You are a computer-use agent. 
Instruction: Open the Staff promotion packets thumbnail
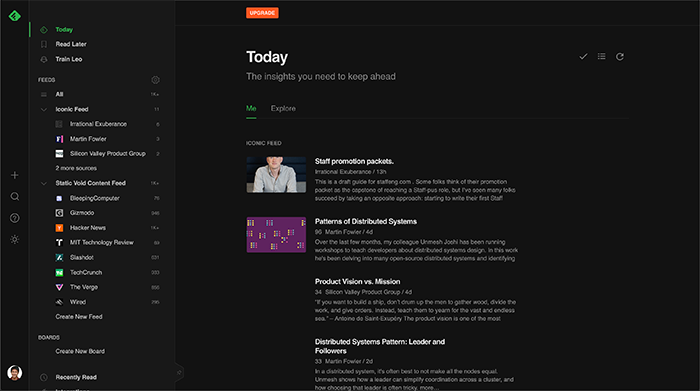(x=276, y=175)
